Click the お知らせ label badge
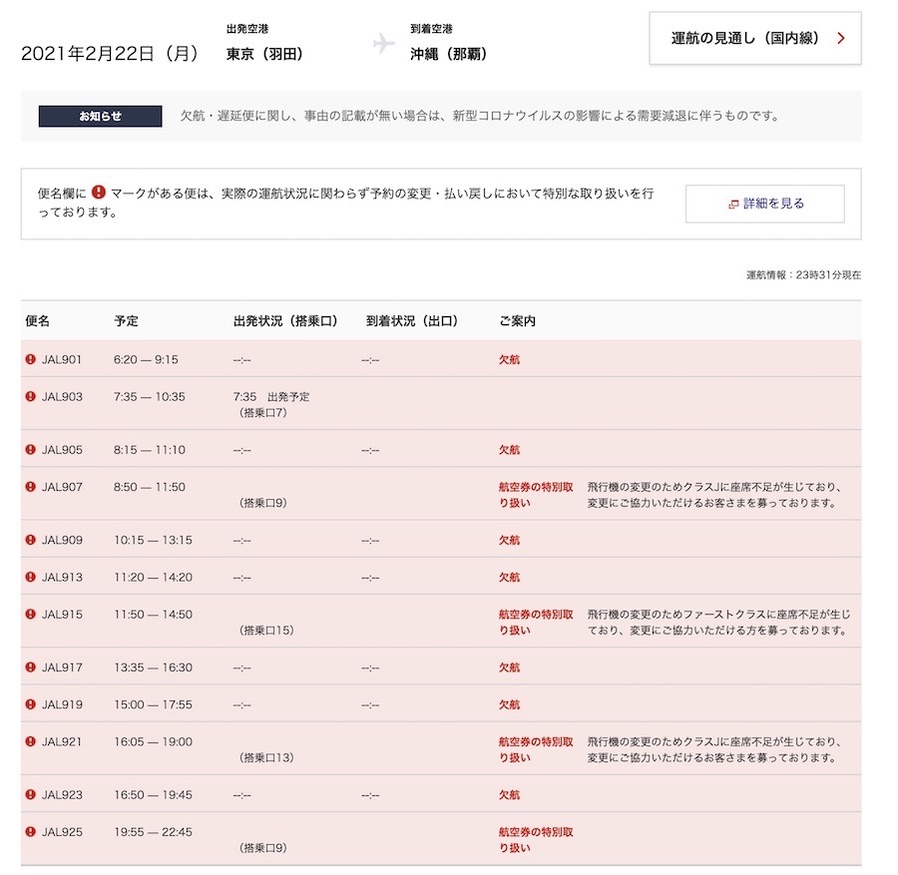This screenshot has height=875, width=898. click(100, 116)
